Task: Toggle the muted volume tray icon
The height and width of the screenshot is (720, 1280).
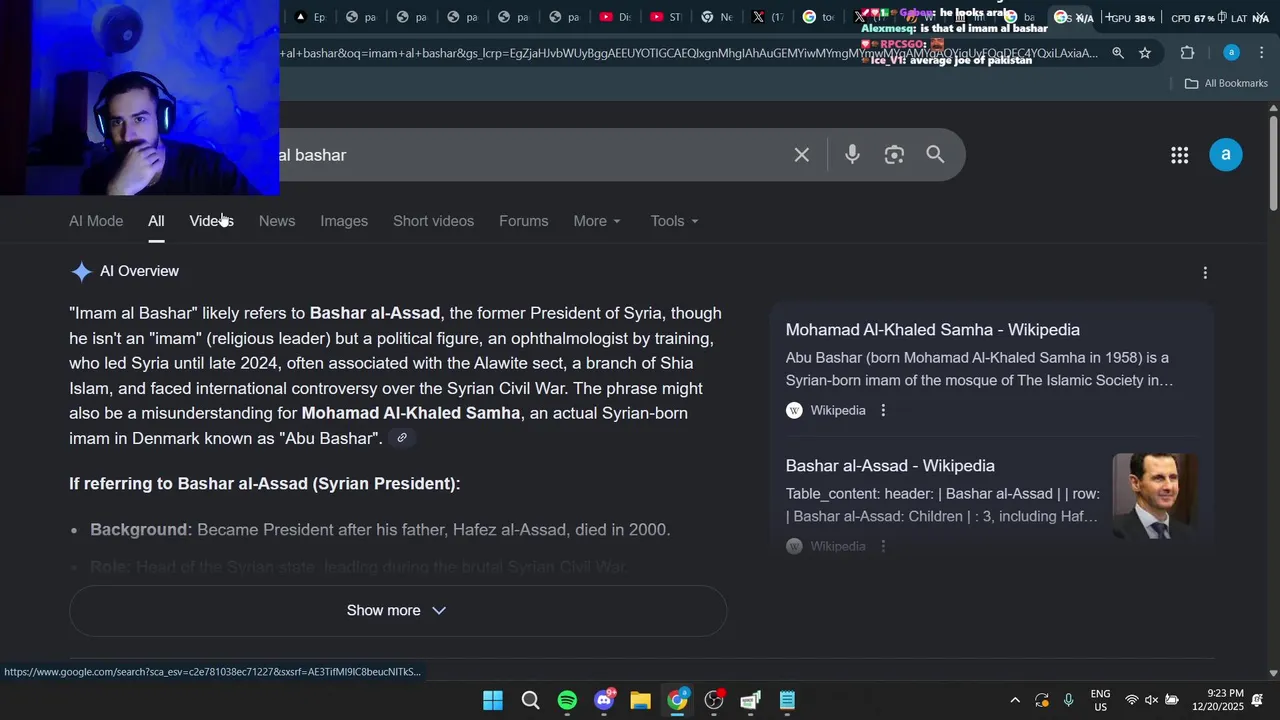Action: tap(1151, 700)
